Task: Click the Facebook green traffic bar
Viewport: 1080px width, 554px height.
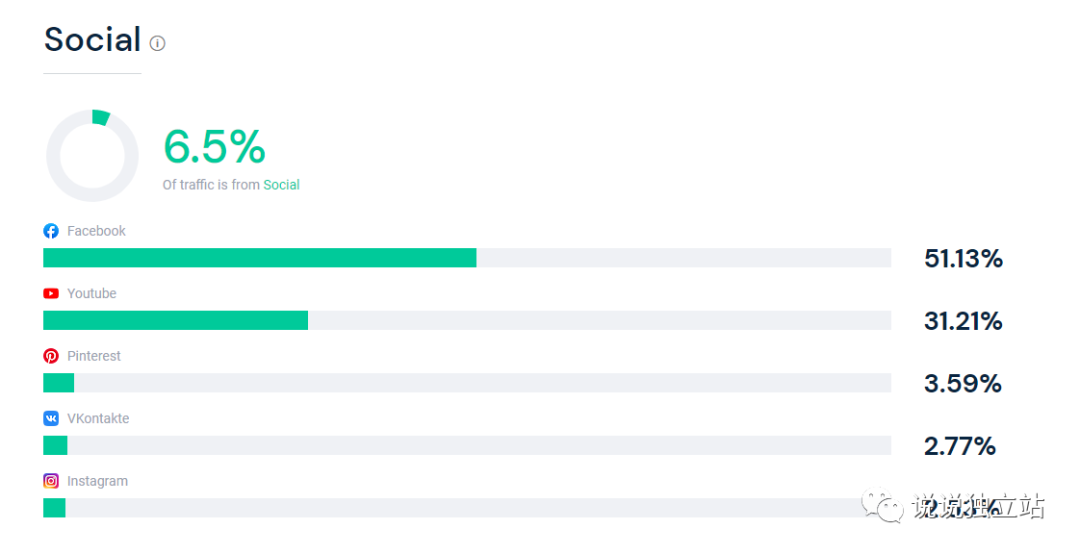Action: (260, 258)
